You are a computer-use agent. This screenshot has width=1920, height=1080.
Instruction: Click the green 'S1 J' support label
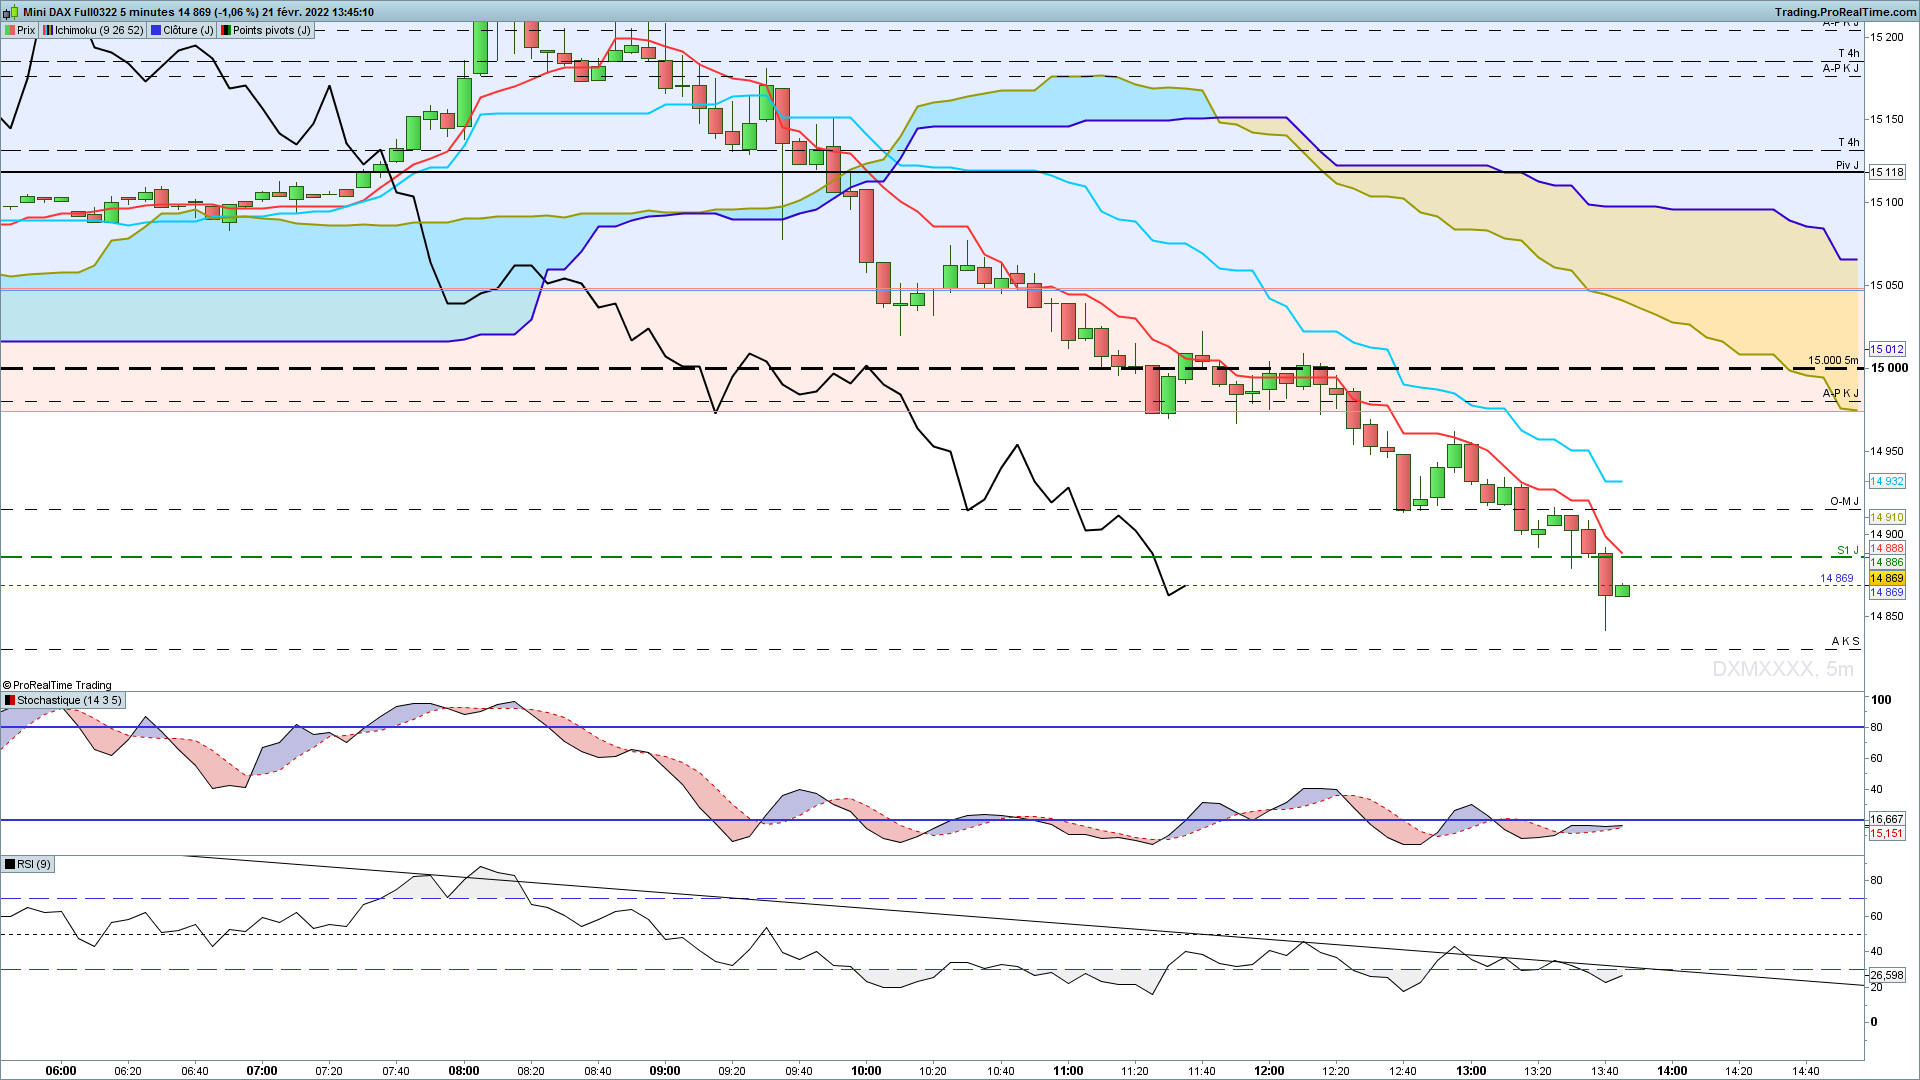1848,550
